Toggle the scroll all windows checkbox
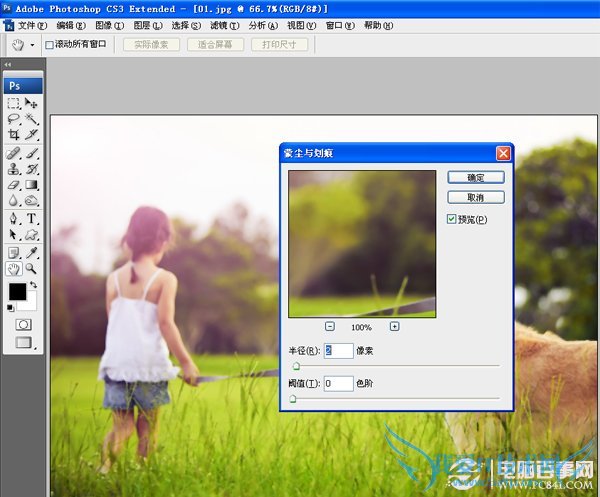The image size is (600, 497). [x=49, y=45]
